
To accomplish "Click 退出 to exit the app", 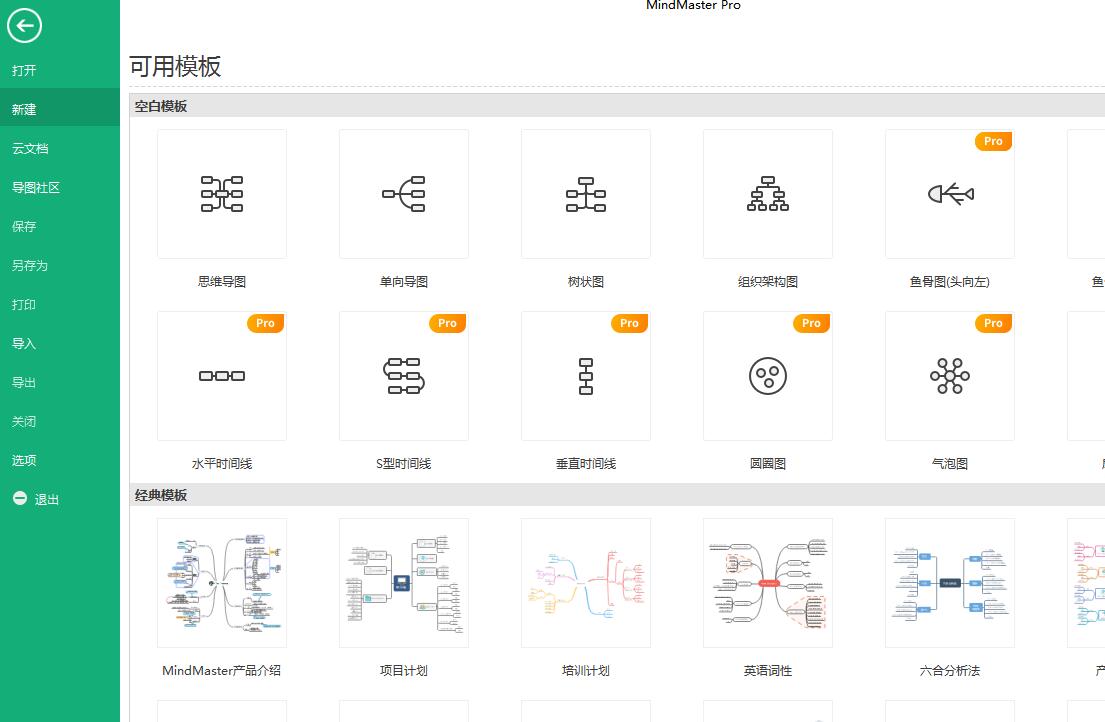I will click(47, 499).
